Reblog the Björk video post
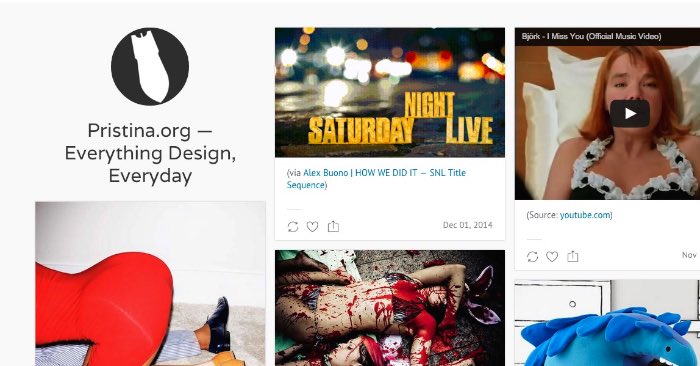700x366 pixels. tap(532, 257)
